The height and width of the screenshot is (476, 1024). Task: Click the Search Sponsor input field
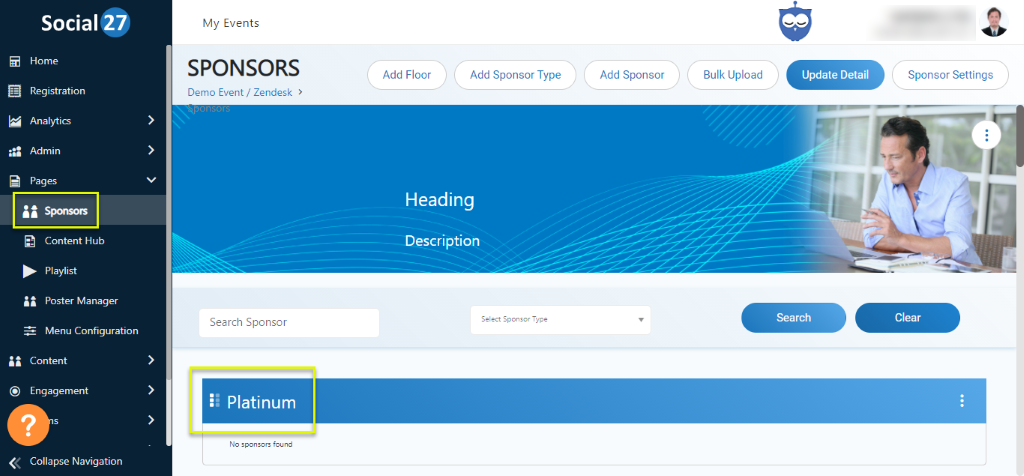coord(289,322)
